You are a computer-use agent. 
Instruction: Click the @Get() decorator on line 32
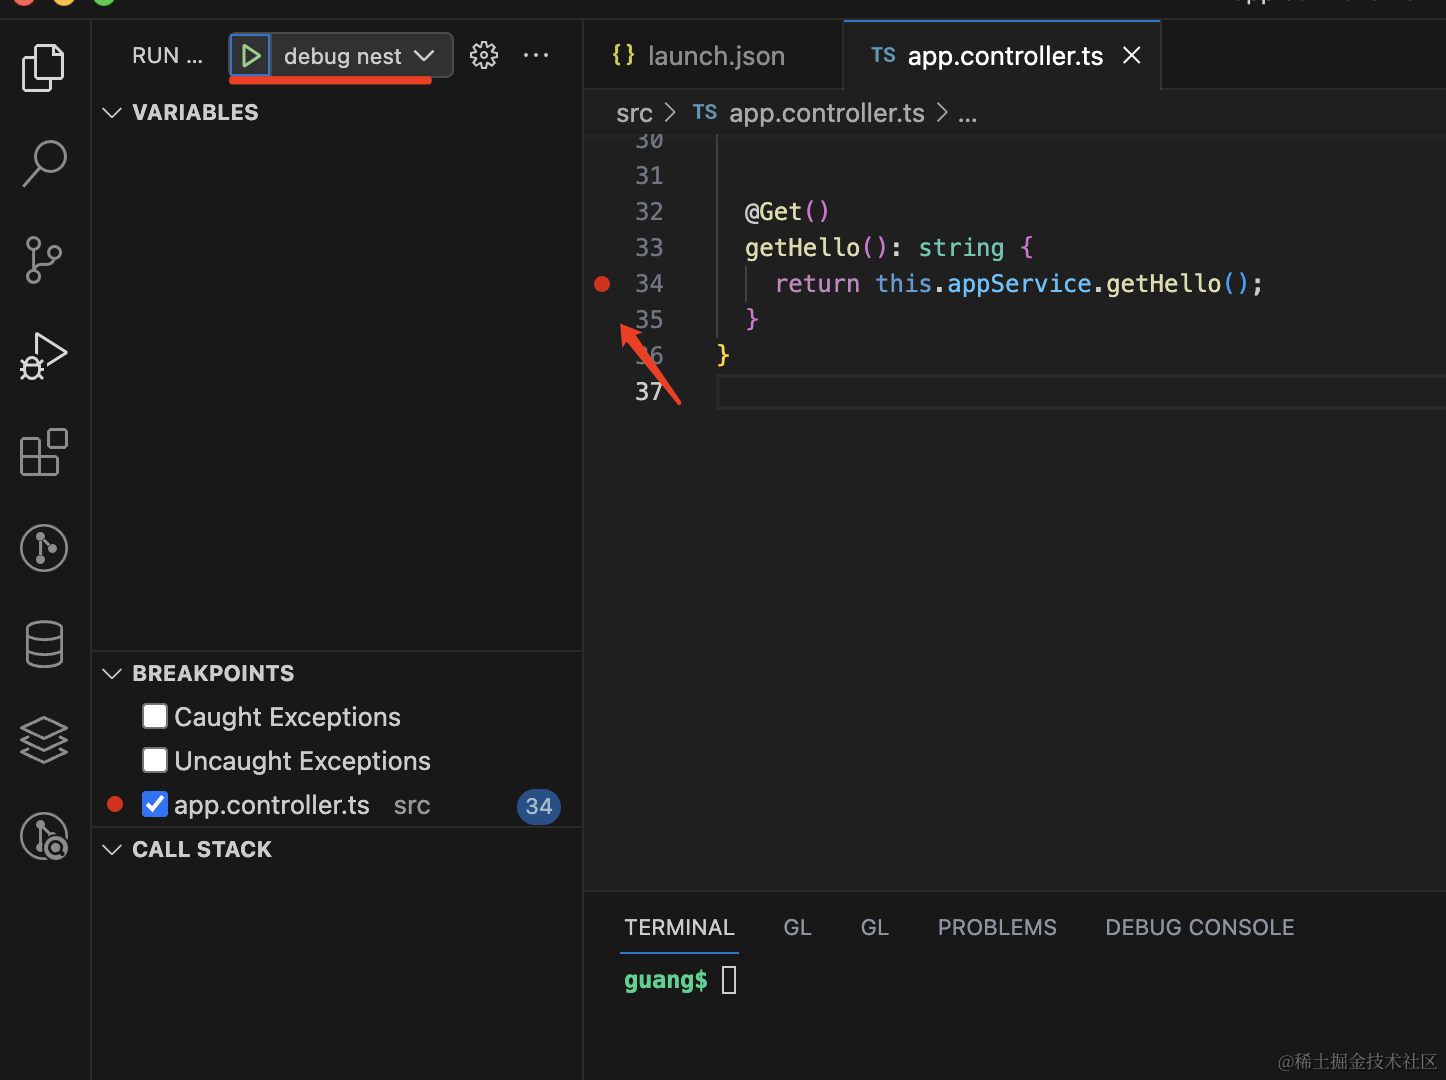click(787, 212)
